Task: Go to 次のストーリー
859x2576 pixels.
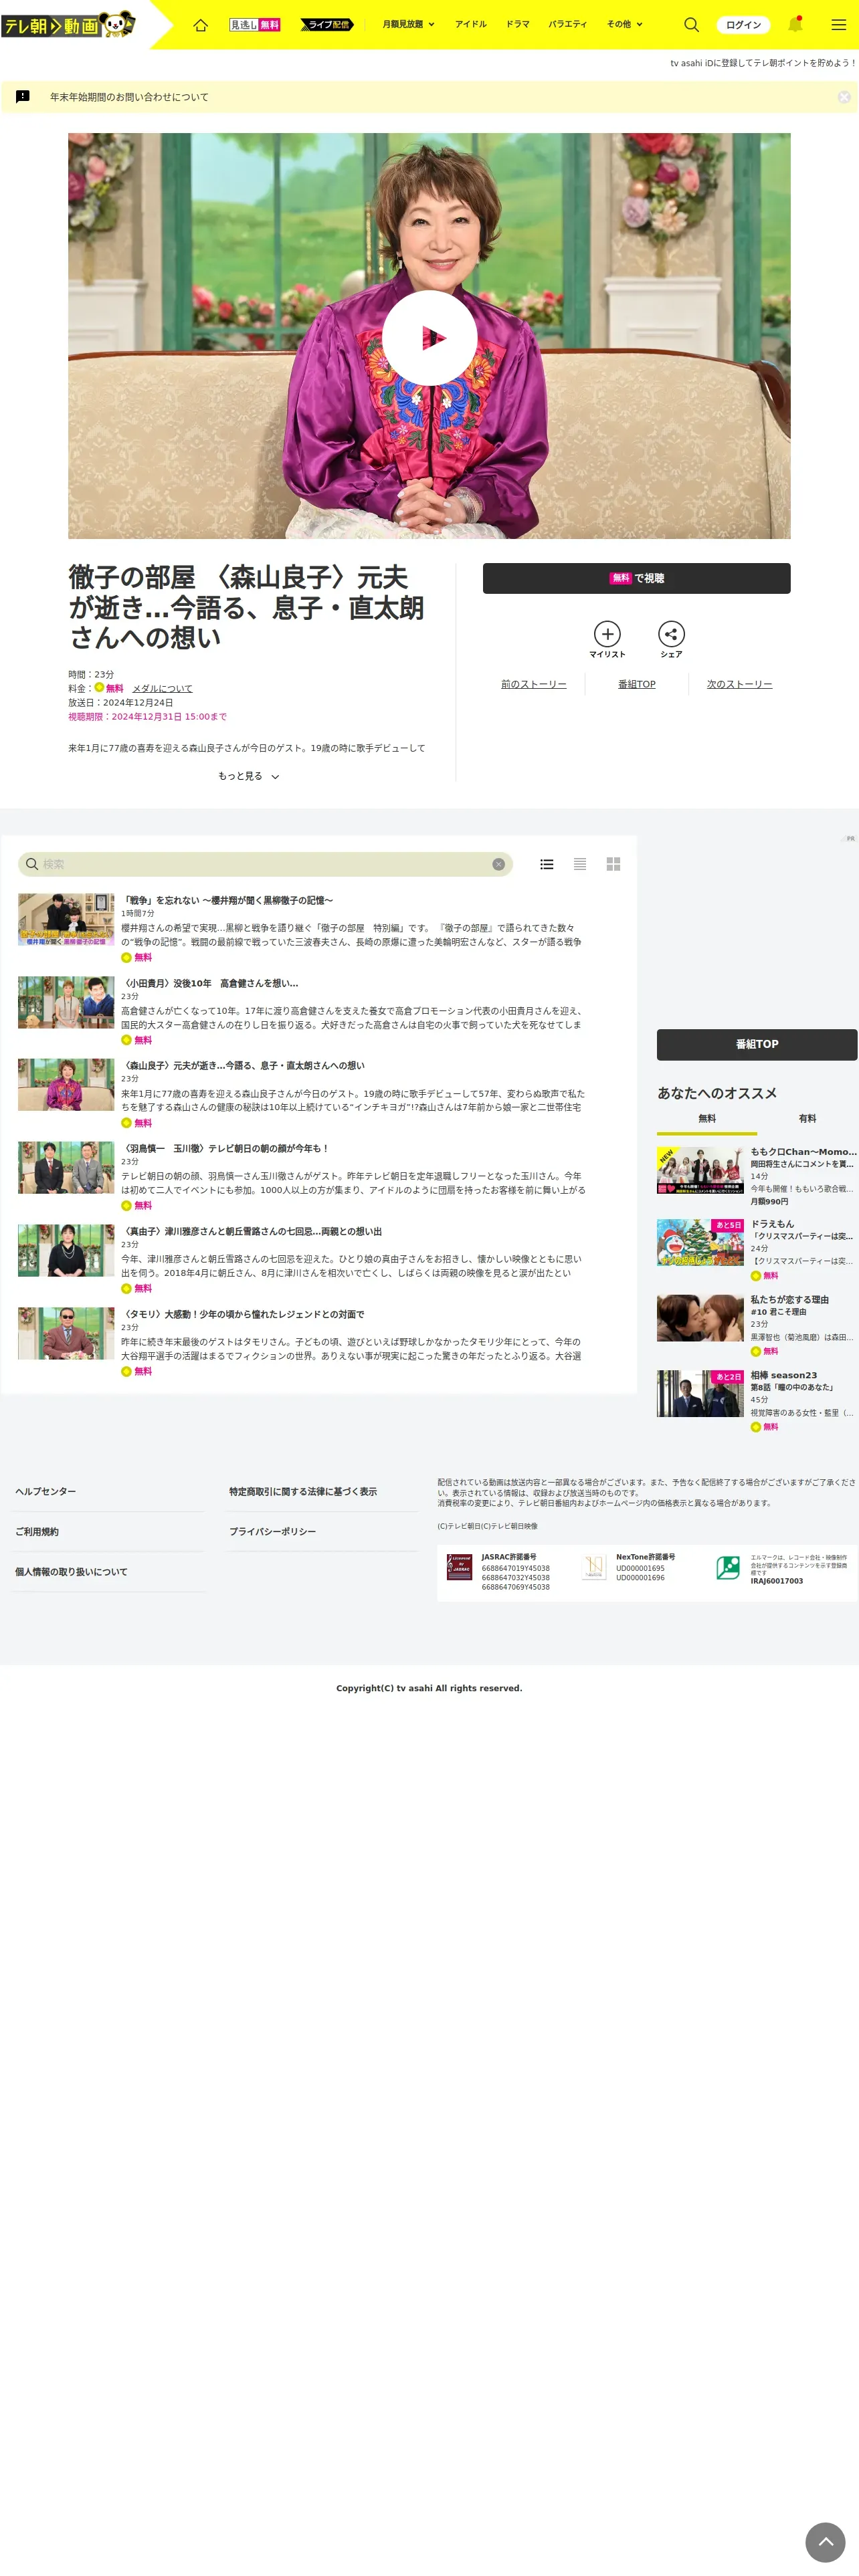Action: tap(739, 684)
